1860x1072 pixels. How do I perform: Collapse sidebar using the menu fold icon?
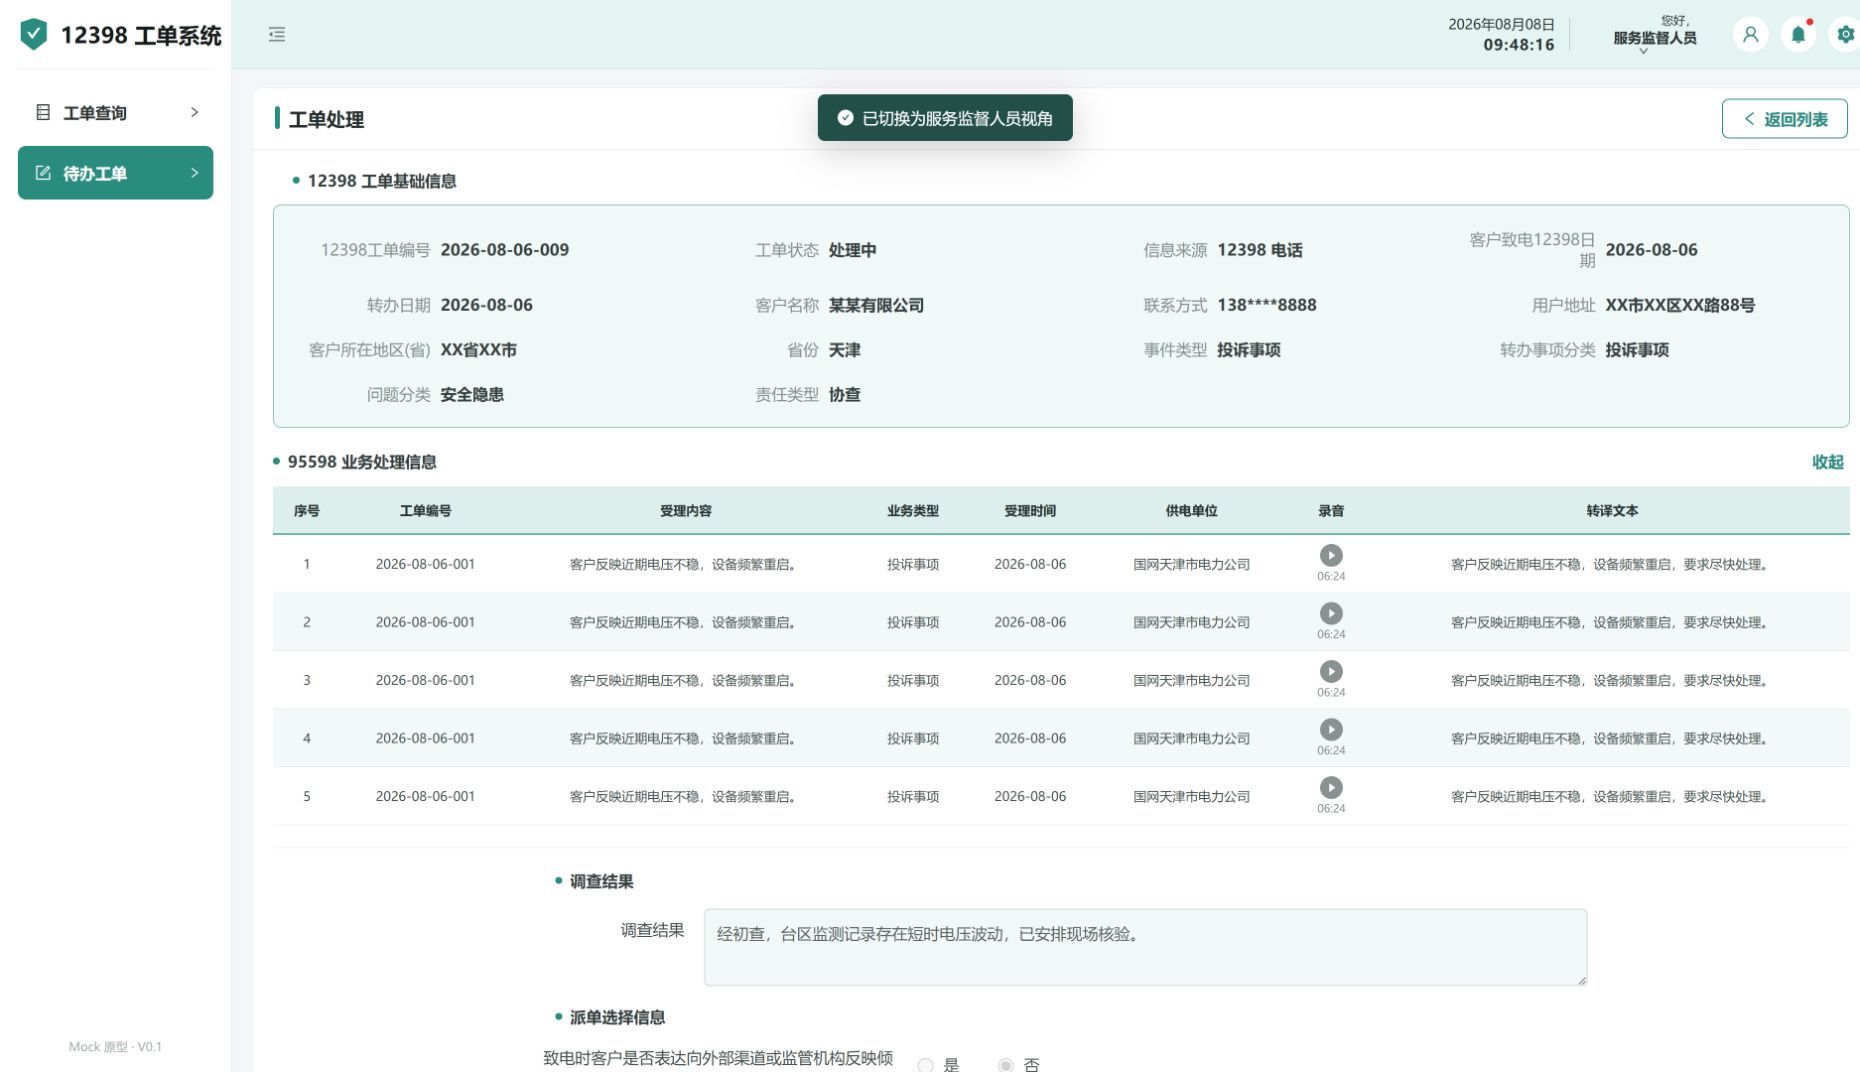click(x=277, y=35)
